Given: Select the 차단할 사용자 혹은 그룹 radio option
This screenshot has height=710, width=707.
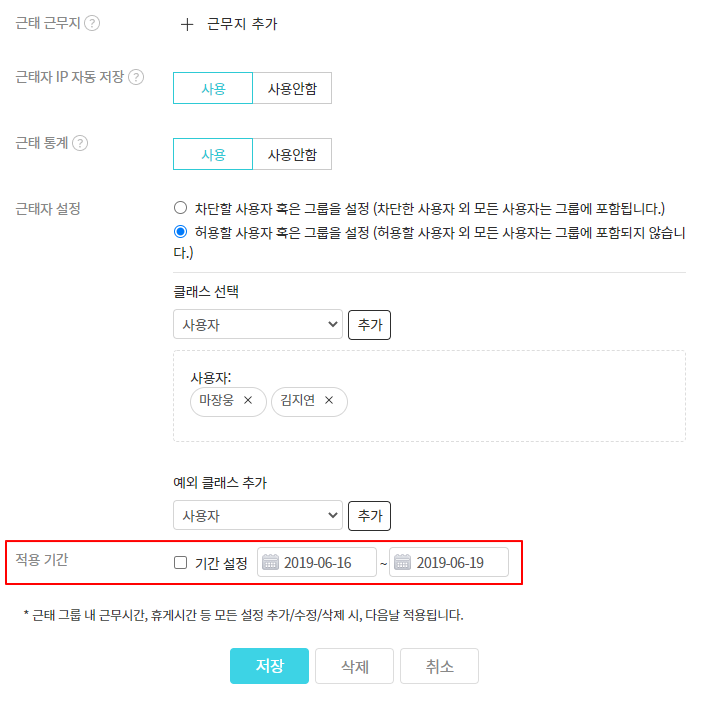Looking at the screenshot, I should 181,208.
